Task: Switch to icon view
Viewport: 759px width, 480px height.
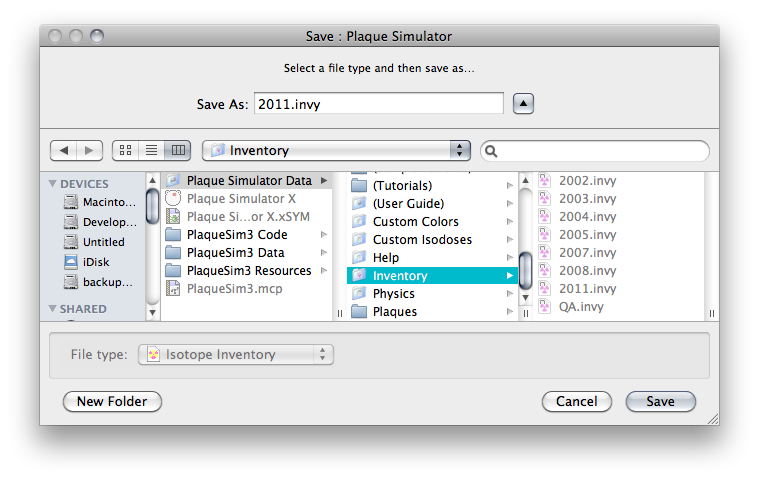Action: [125, 150]
